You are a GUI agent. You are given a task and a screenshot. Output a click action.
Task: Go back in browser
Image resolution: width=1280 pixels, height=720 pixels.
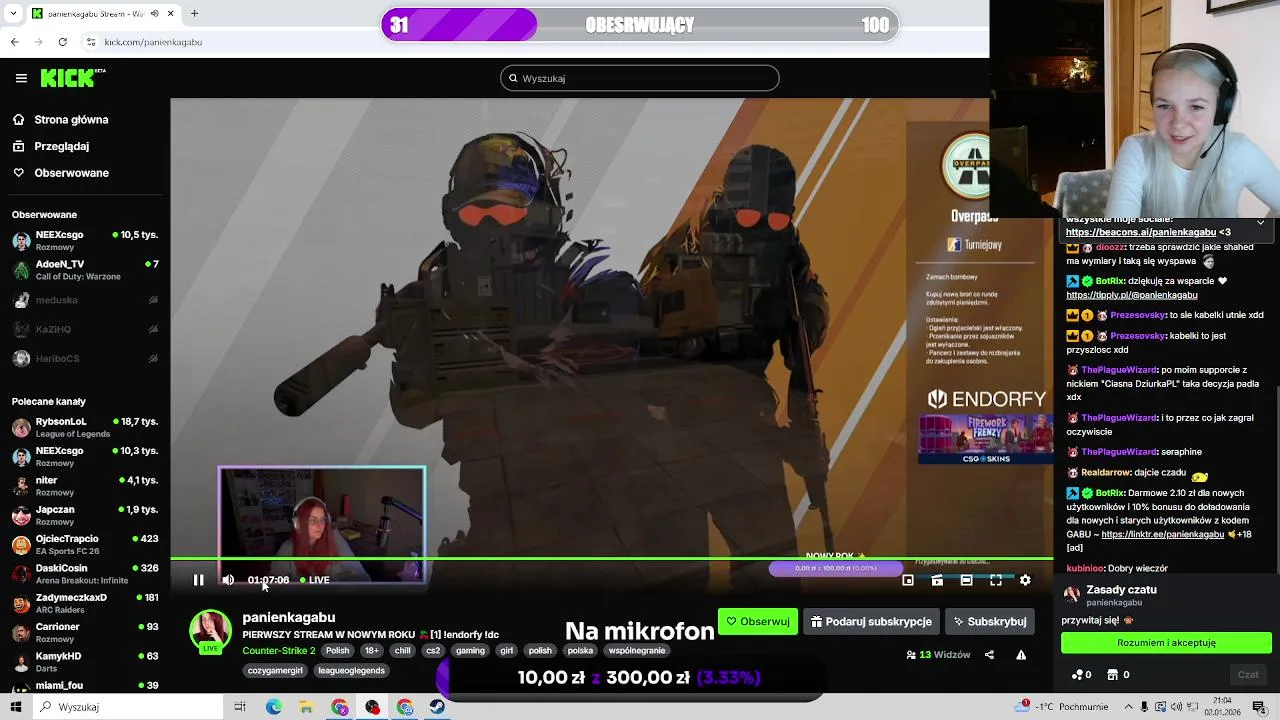14,42
